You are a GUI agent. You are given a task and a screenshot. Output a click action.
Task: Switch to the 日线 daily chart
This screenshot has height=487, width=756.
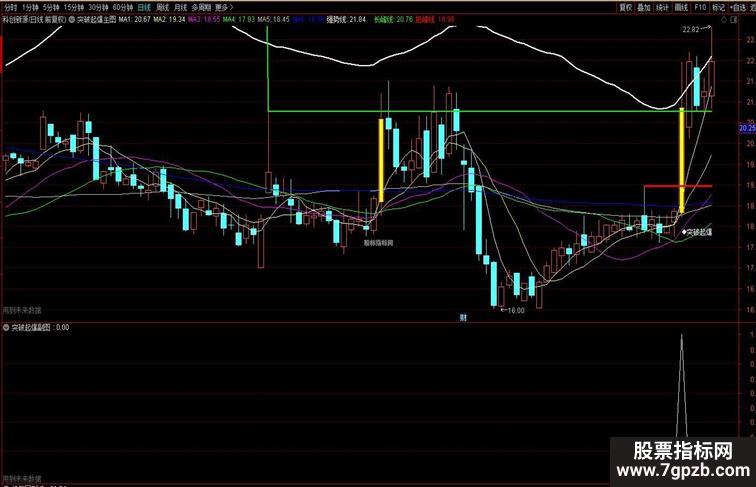[x=144, y=7]
